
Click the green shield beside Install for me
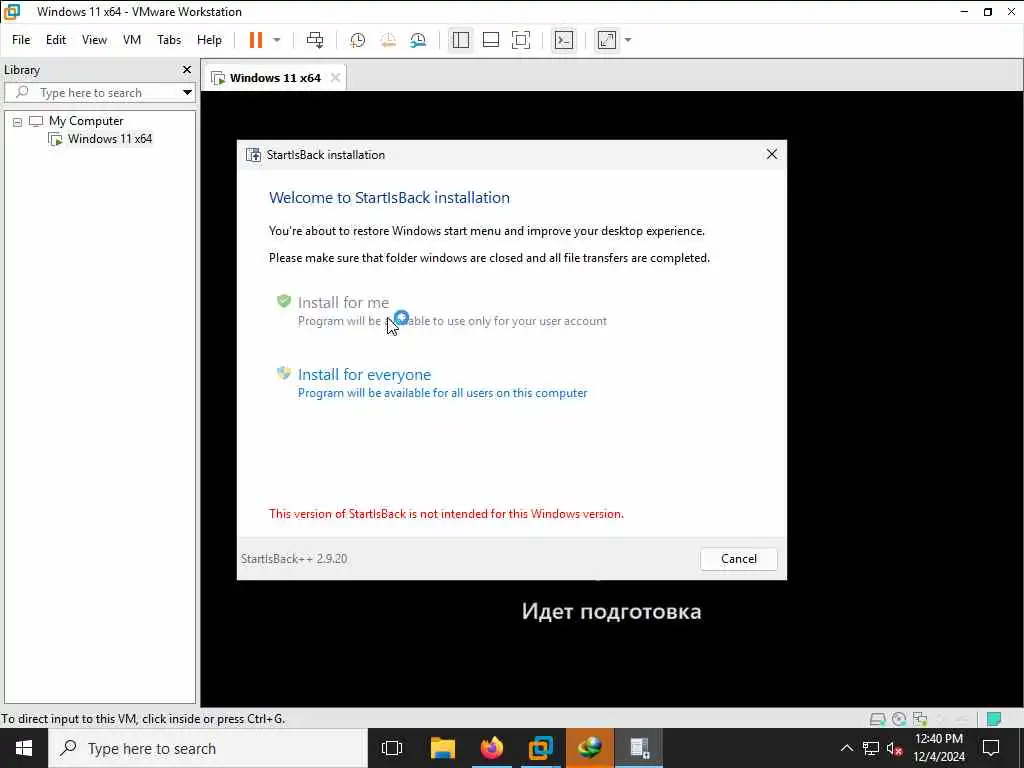(x=283, y=301)
